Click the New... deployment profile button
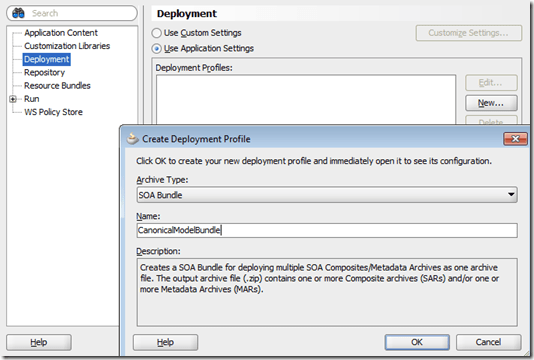 click(x=491, y=103)
